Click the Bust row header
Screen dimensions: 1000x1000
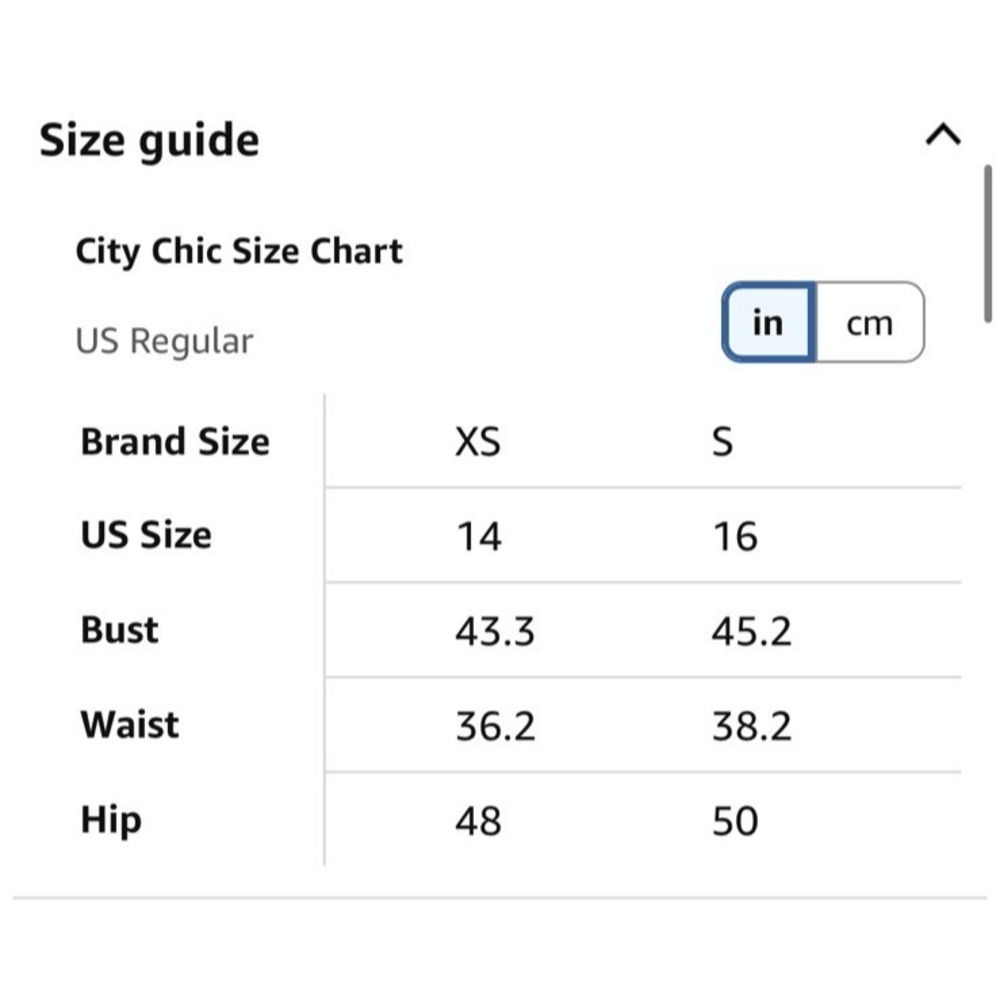(x=119, y=629)
